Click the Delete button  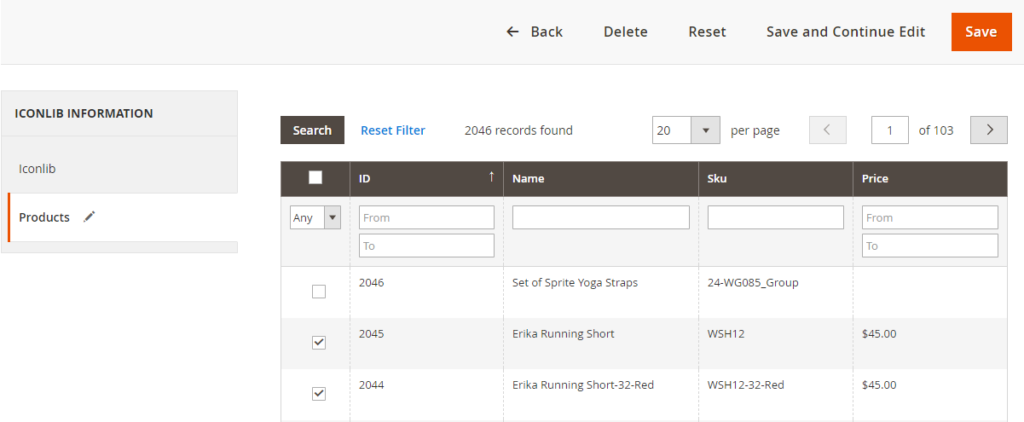625,32
